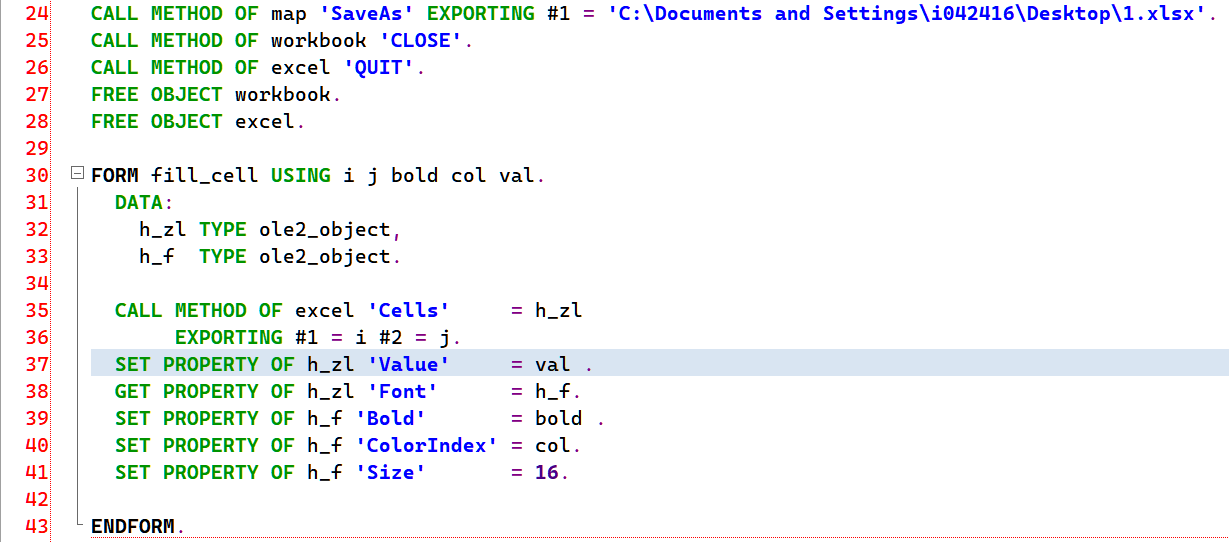Click the 'Font' property string
The width and height of the screenshot is (1229, 542).
click(403, 392)
